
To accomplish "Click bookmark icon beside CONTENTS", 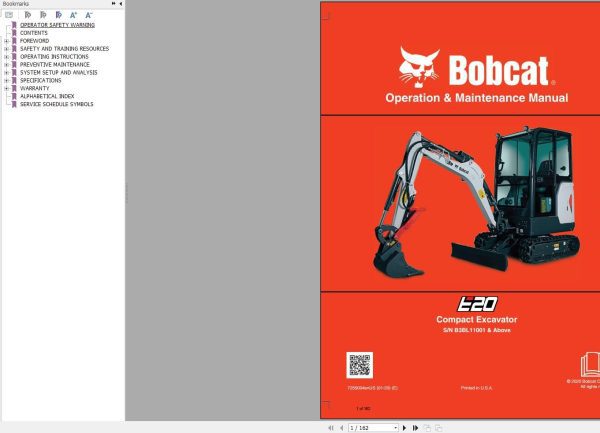I will click(x=14, y=33).
